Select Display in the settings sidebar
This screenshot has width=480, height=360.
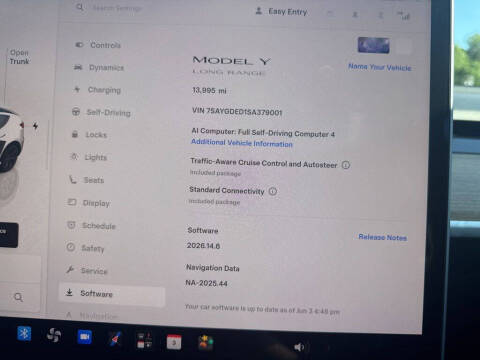tap(89, 203)
